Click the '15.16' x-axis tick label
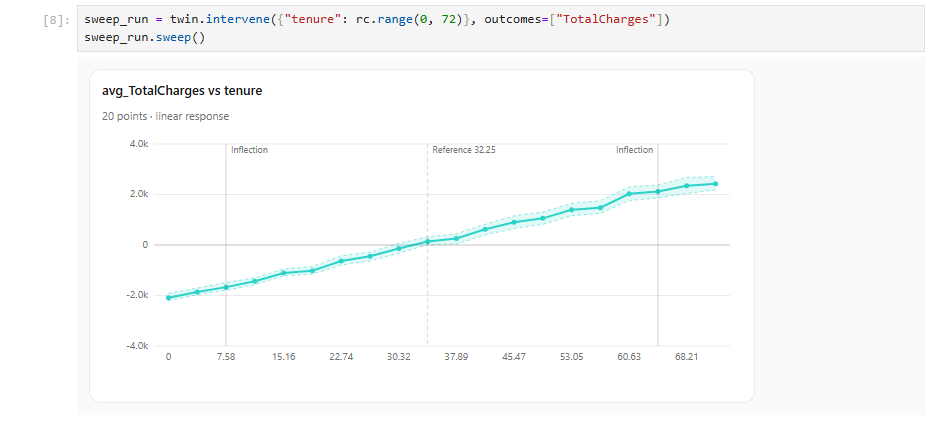930x423 pixels. tap(284, 357)
